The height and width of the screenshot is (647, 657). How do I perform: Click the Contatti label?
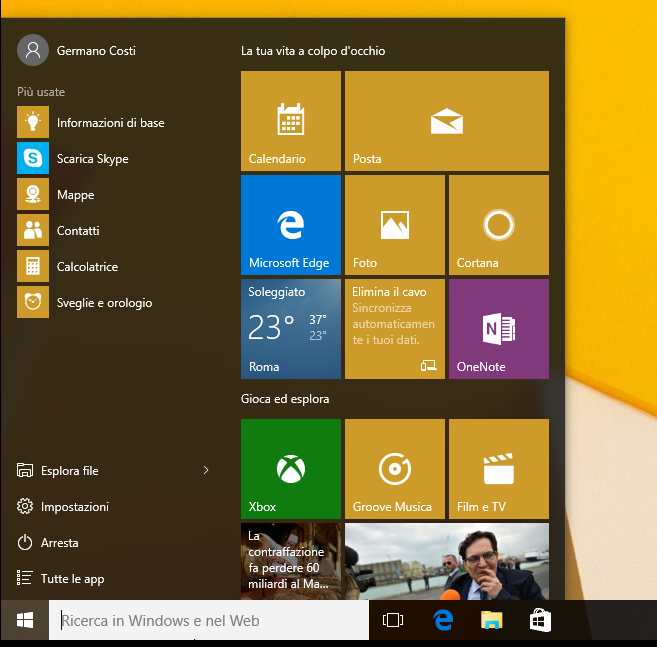tap(78, 231)
